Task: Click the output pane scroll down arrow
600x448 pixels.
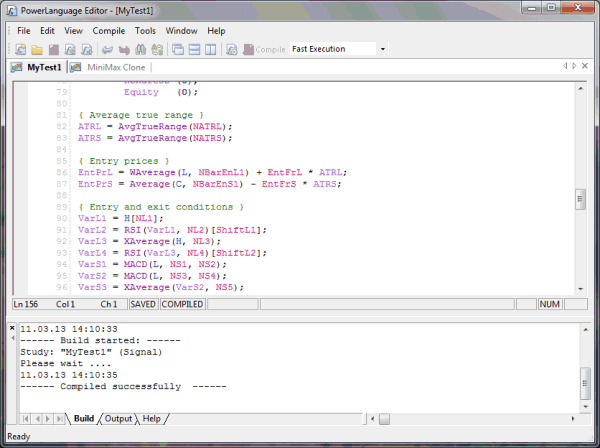Action: pos(585,406)
